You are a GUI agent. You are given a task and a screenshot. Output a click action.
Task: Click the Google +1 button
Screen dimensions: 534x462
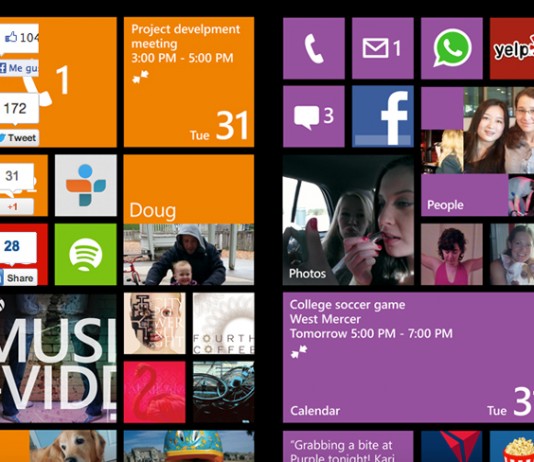(x=16, y=207)
